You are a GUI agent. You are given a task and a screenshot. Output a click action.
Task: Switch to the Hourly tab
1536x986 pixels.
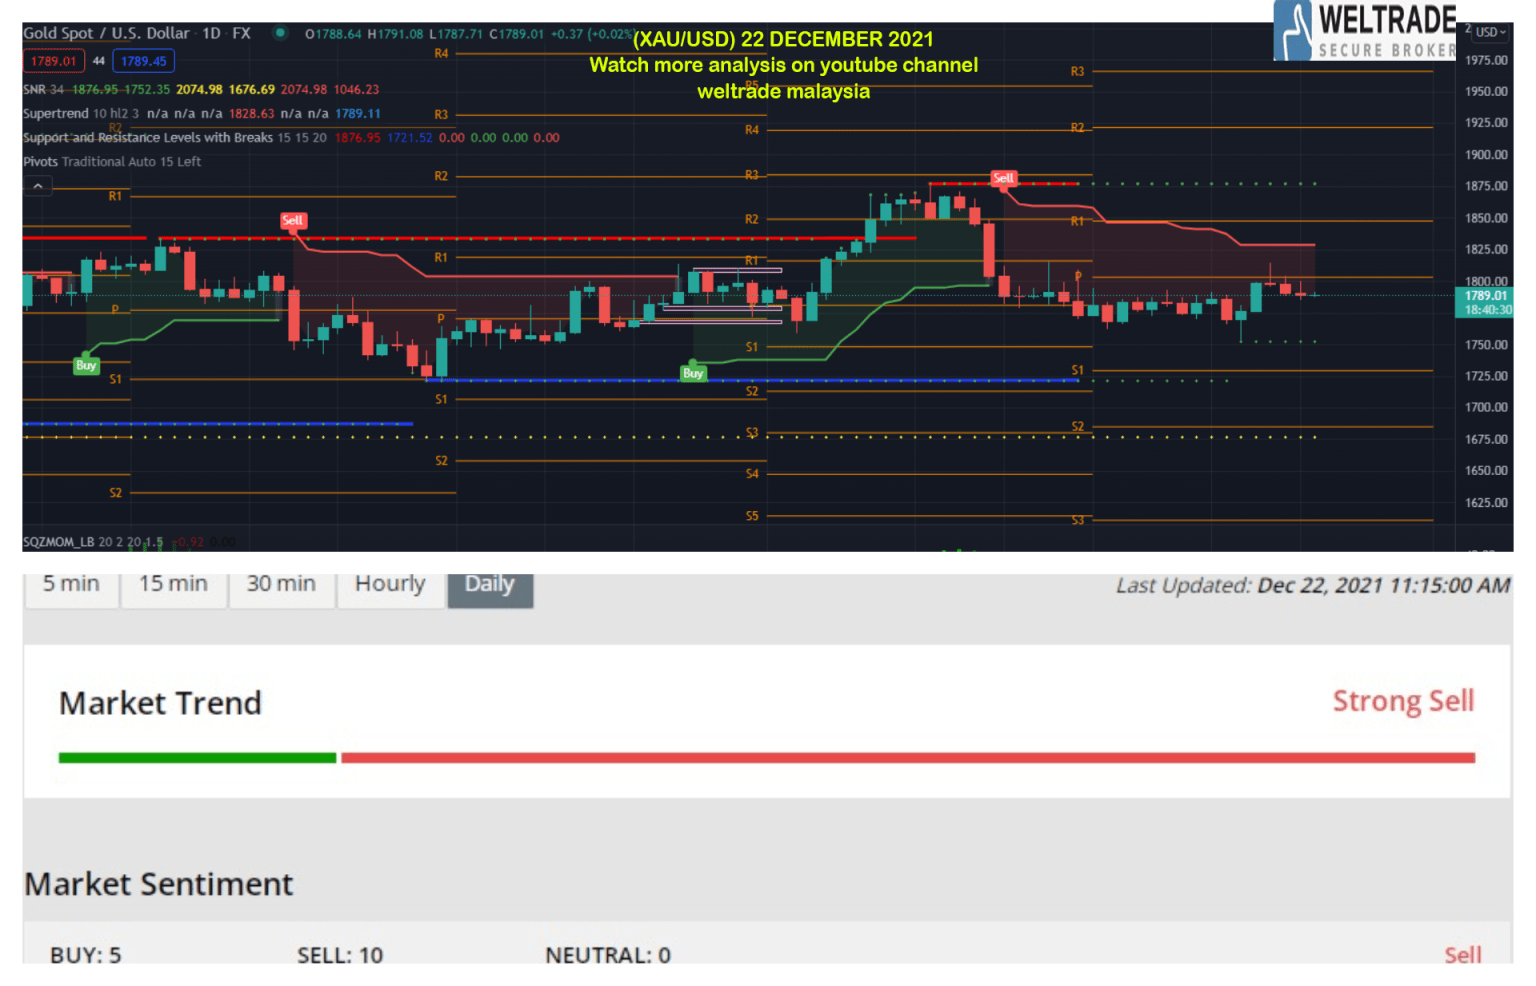[x=390, y=586]
